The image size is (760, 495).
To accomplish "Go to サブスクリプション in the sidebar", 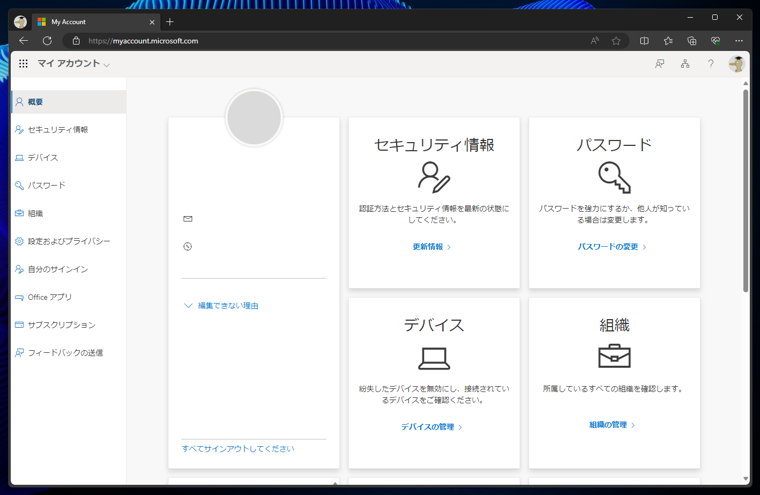I will [69, 325].
